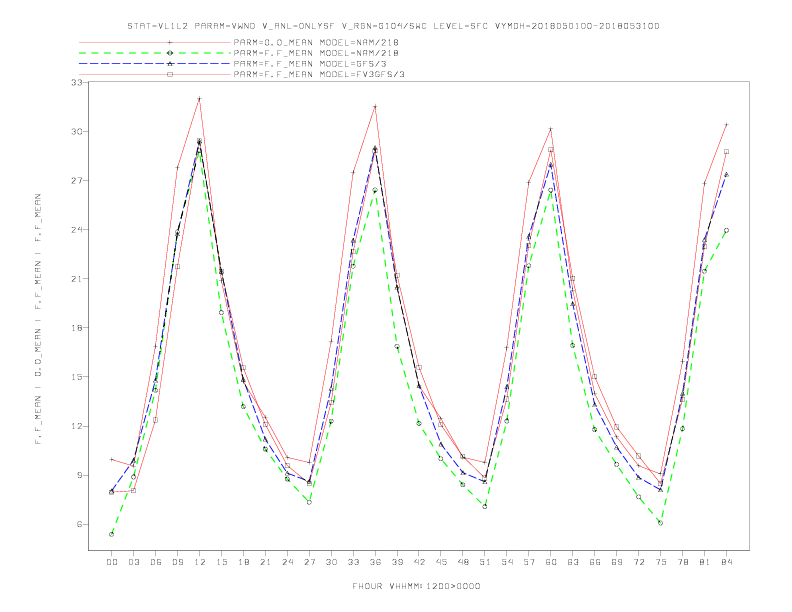Click x-axis forecast hour label 06

(156, 562)
